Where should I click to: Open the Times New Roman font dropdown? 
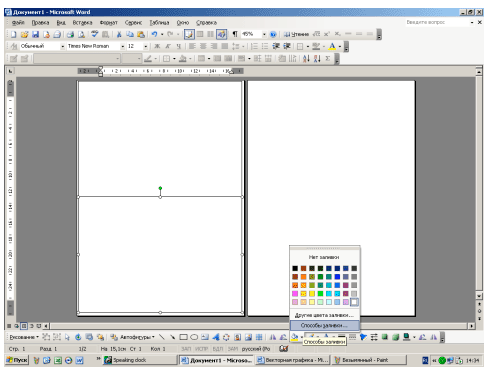(x=123, y=46)
